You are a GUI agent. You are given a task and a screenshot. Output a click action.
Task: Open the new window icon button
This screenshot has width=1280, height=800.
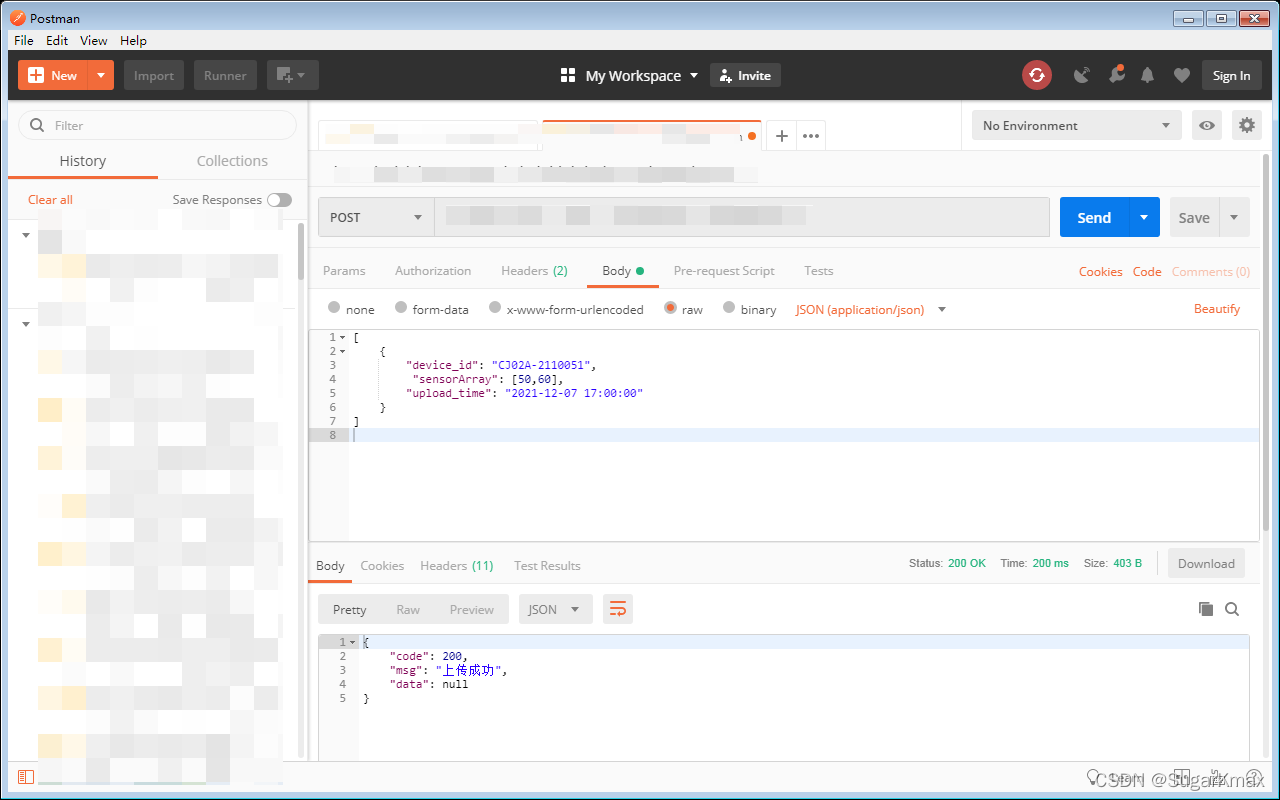click(x=292, y=75)
